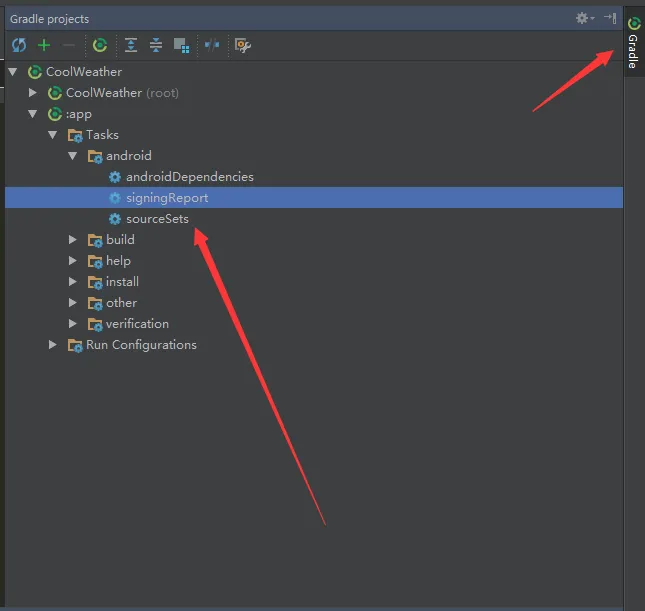Image resolution: width=645 pixels, height=611 pixels.
Task: Hide the Gradle projects panel
Action: pyautogui.click(x=610, y=18)
